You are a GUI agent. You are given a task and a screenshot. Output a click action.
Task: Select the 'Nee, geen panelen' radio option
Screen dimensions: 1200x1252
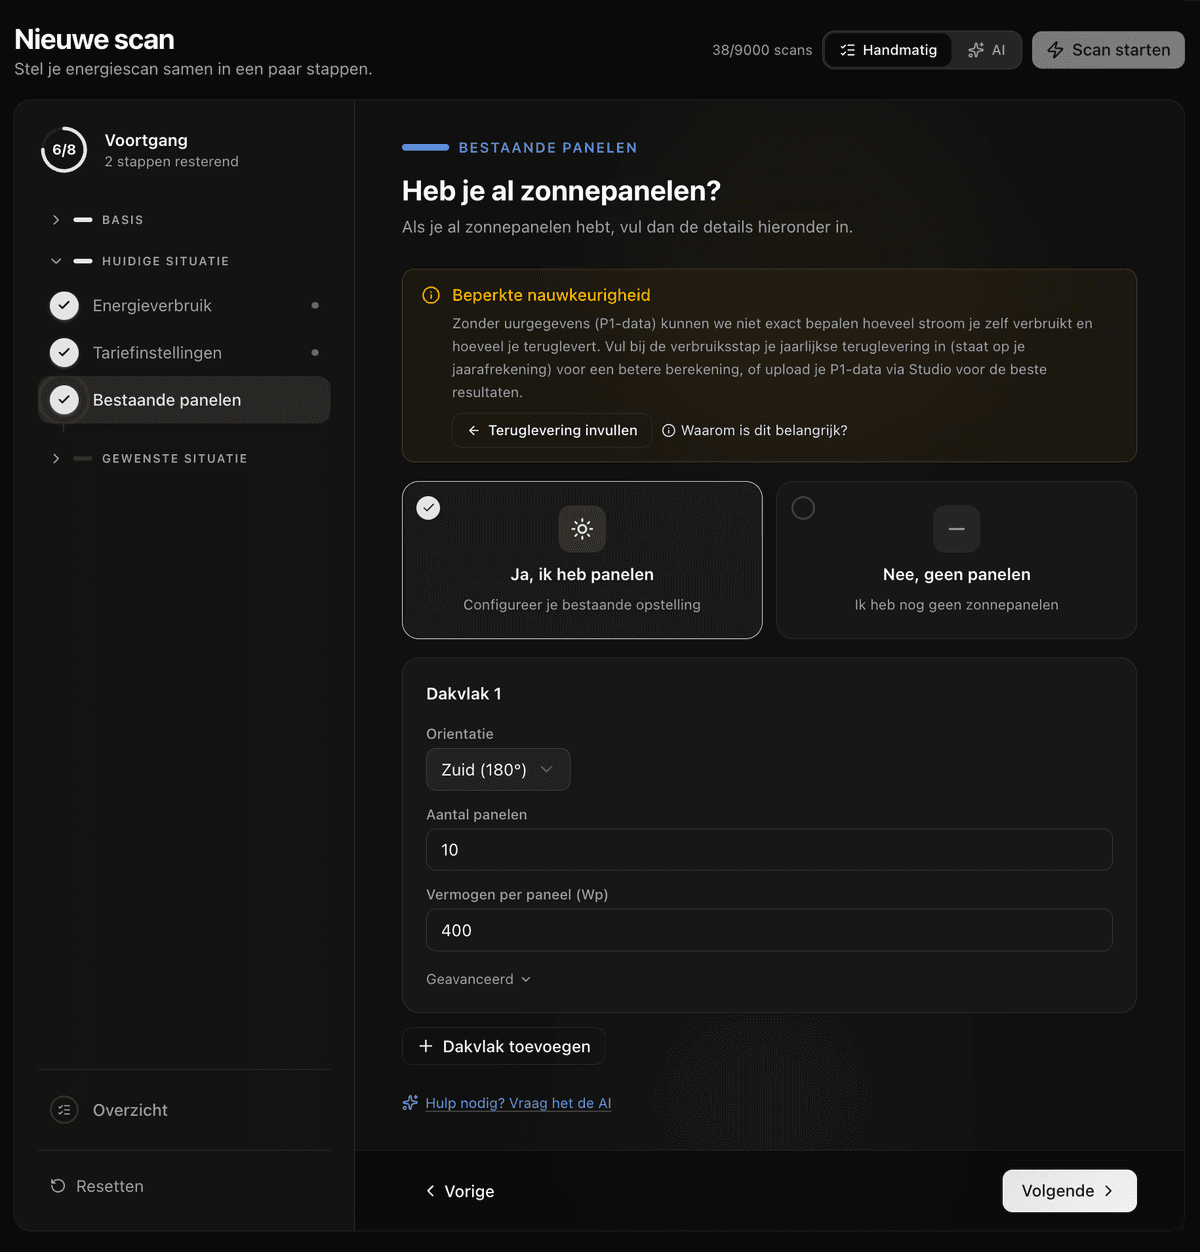click(803, 508)
